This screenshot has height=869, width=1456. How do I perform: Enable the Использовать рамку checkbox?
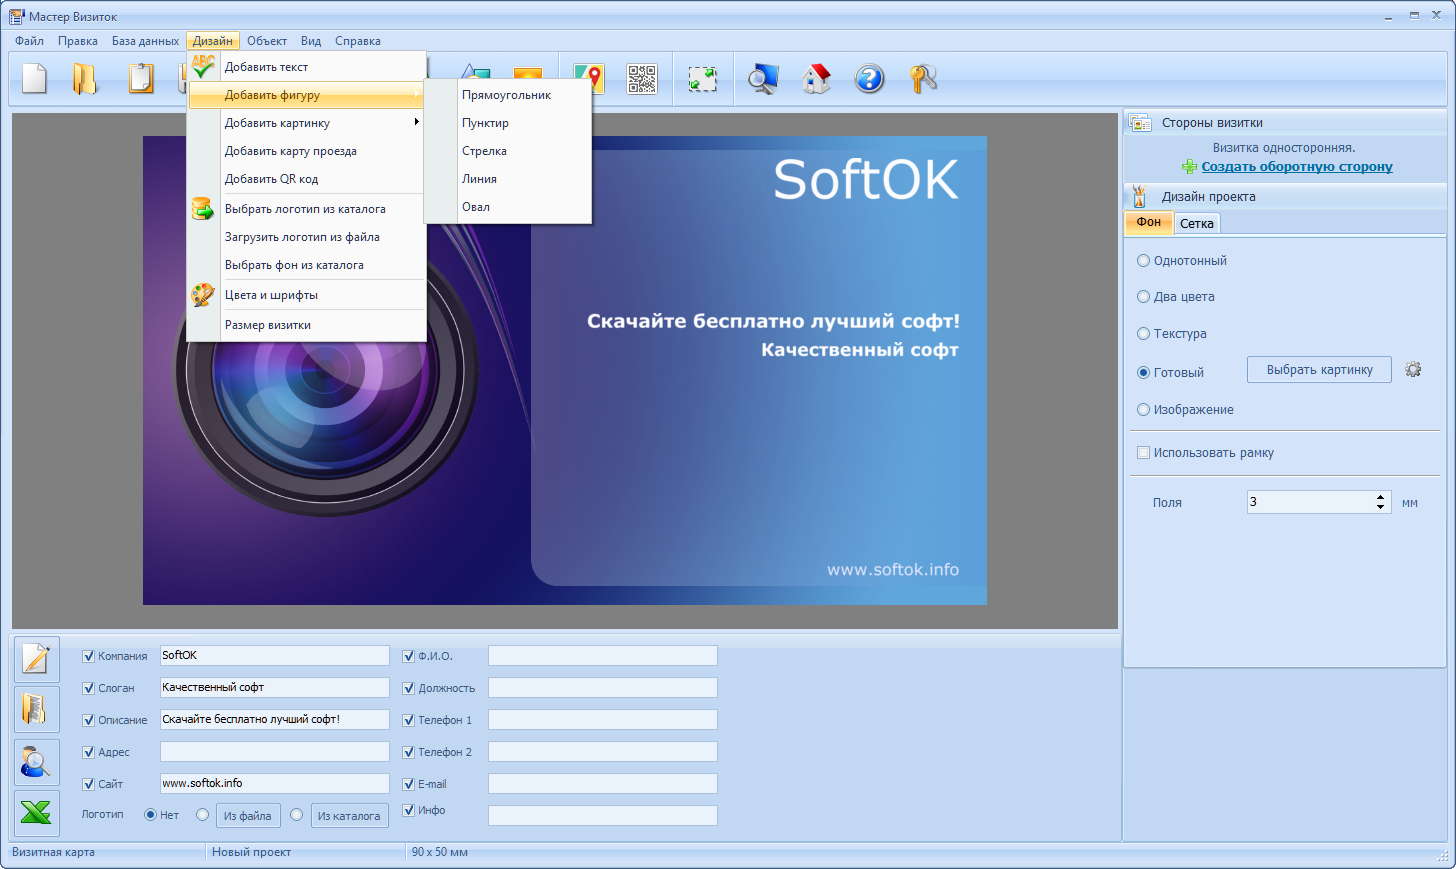[1143, 453]
